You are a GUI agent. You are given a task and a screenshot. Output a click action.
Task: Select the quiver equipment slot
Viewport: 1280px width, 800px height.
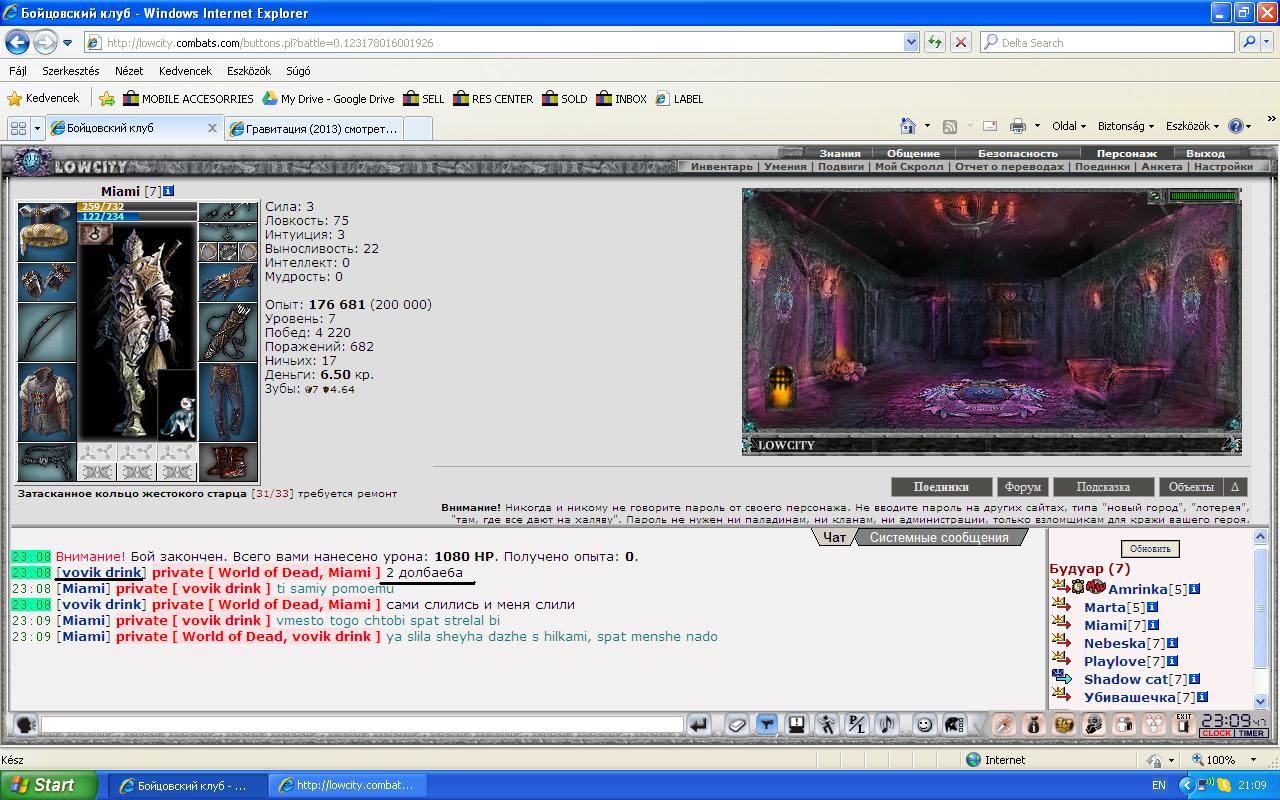tap(228, 332)
